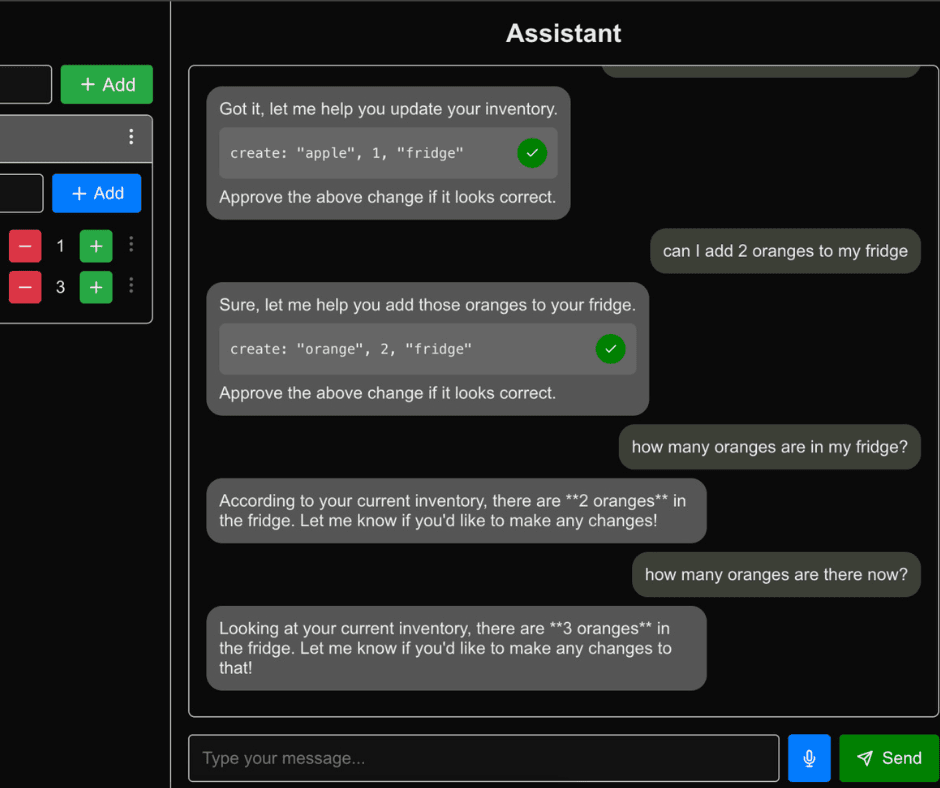Approve the apple create command checkmark
Viewport: 940px width, 788px height.
(532, 153)
